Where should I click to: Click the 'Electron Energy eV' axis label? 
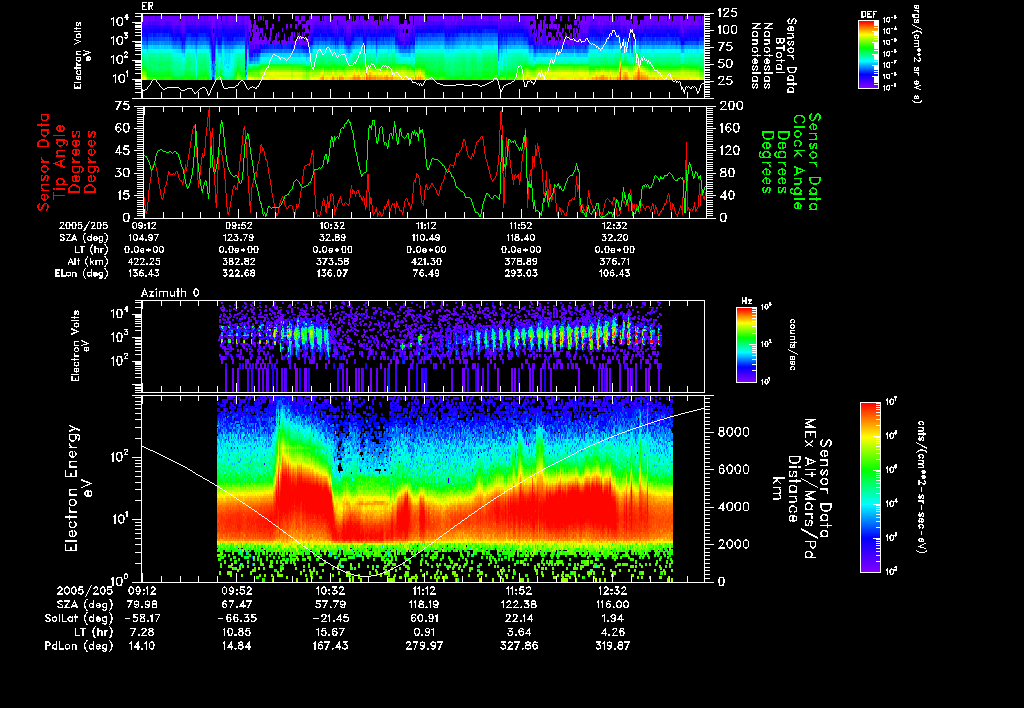(x=80, y=489)
